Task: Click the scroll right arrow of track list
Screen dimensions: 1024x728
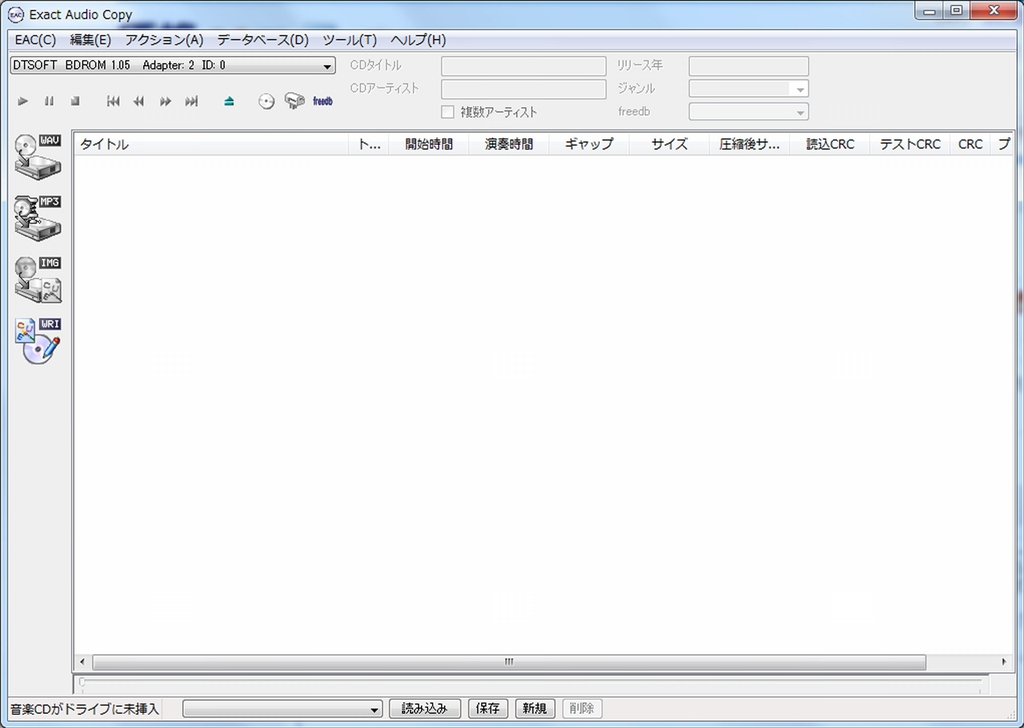Action: pyautogui.click(x=1004, y=662)
